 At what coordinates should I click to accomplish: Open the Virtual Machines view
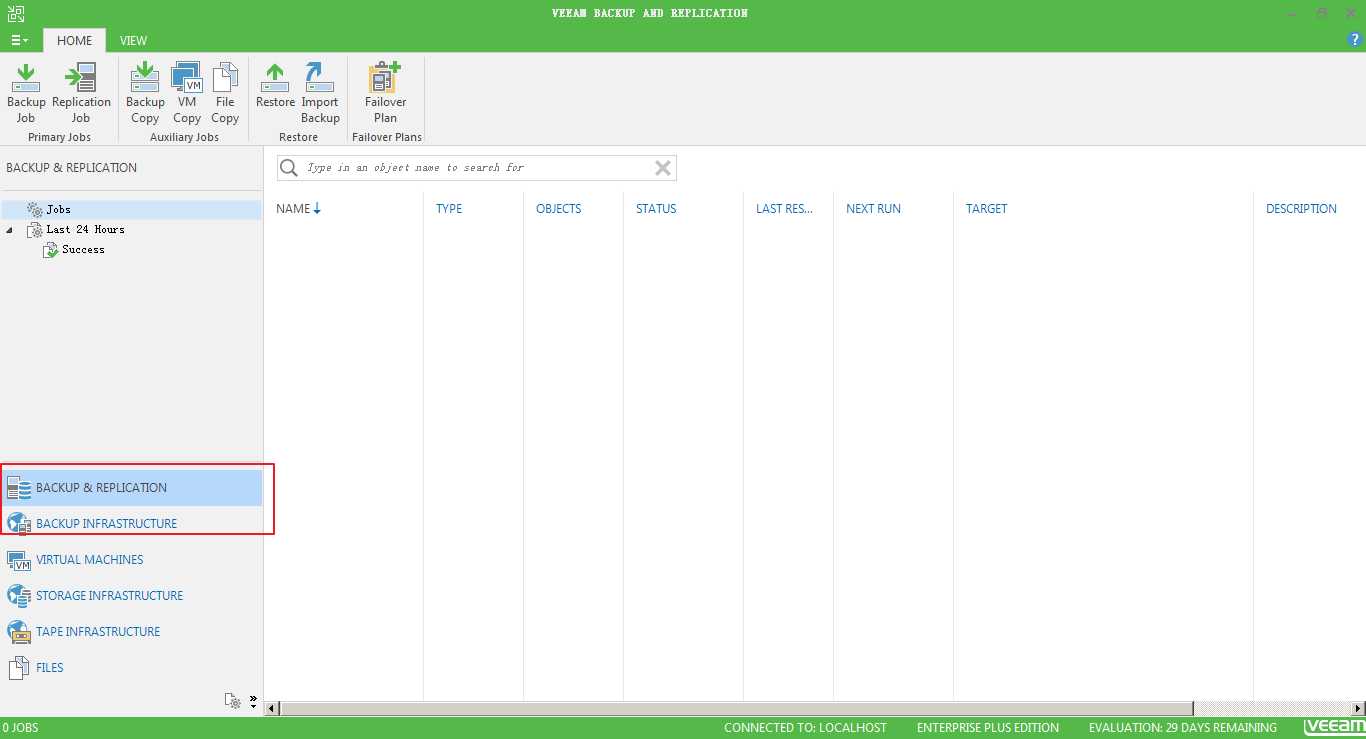[132, 560]
